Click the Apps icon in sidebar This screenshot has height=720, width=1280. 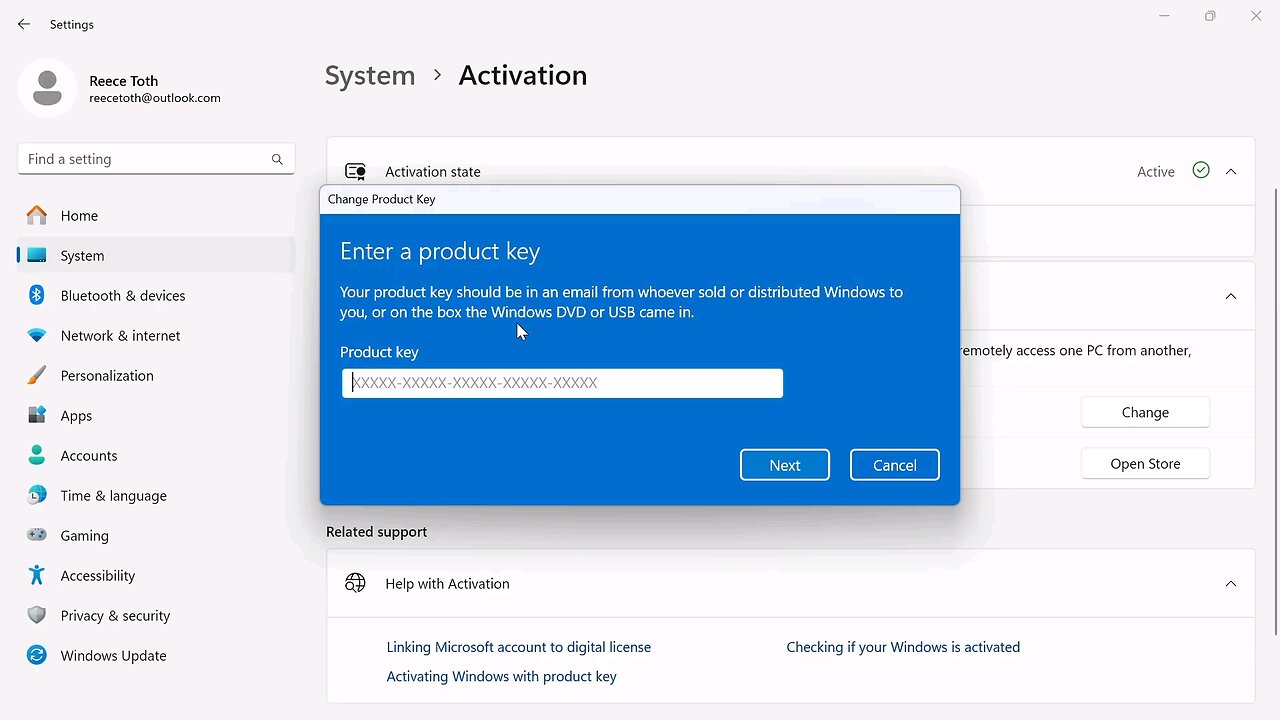coord(37,415)
